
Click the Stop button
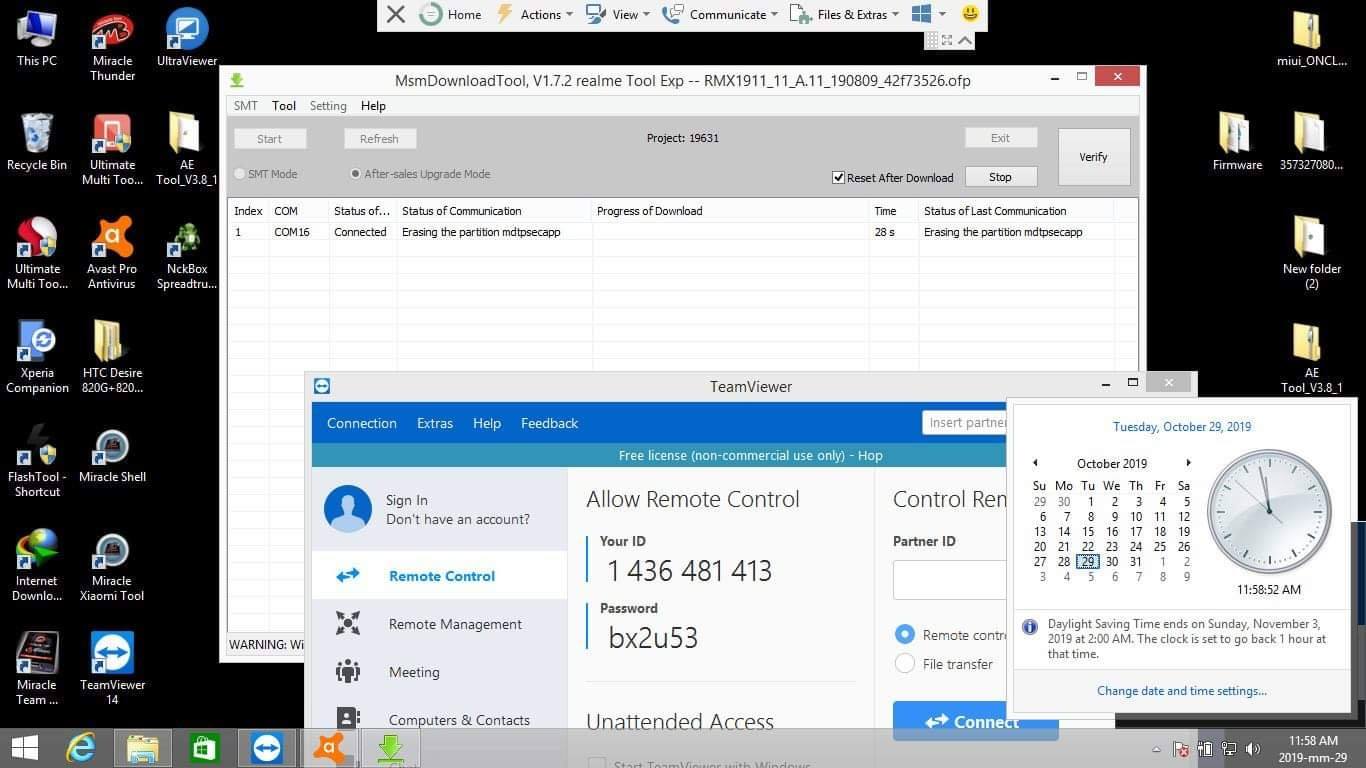tap(1000, 177)
